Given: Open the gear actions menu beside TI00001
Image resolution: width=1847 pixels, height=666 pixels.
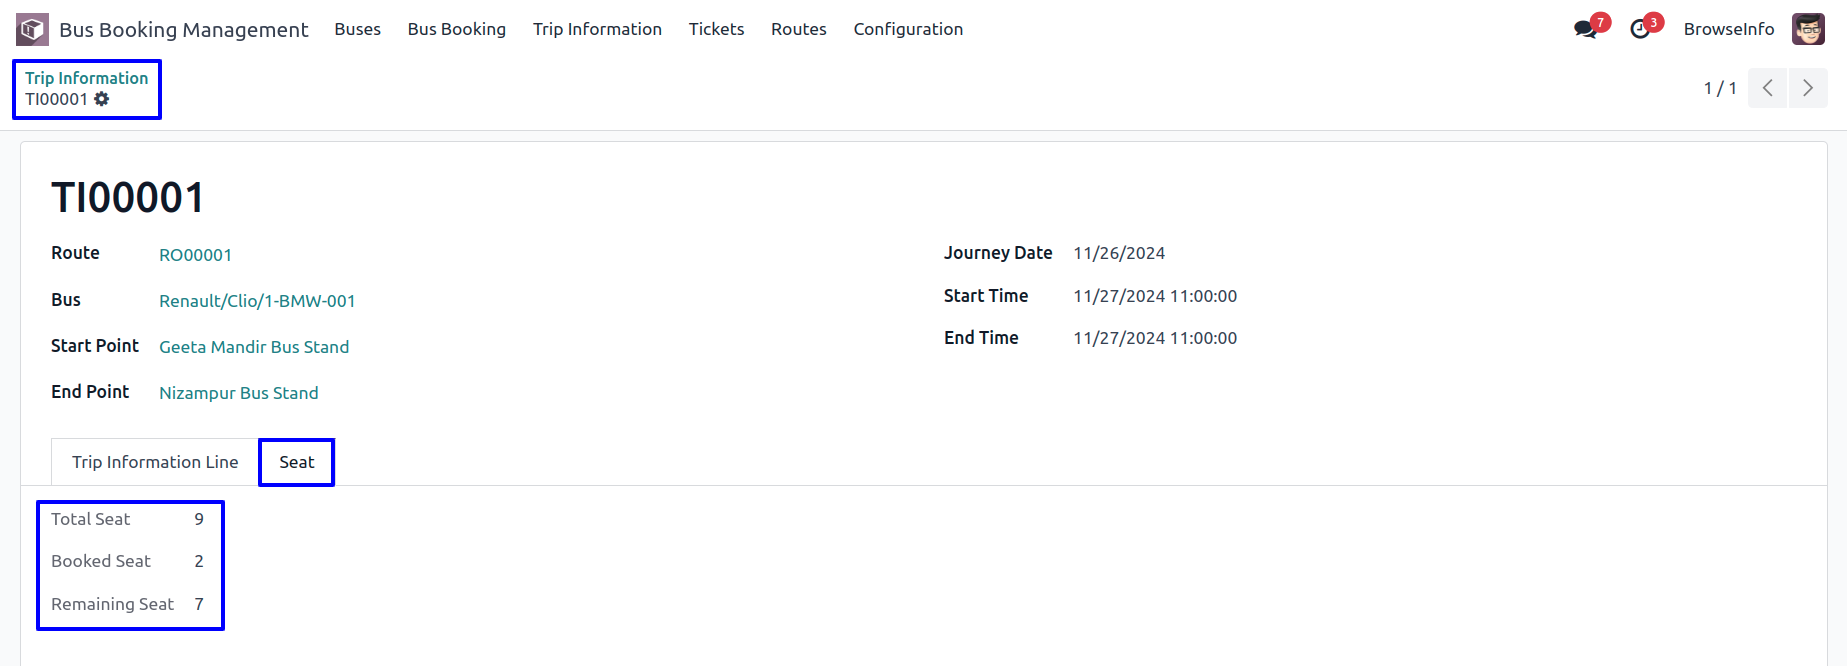Looking at the screenshot, I should click(102, 99).
